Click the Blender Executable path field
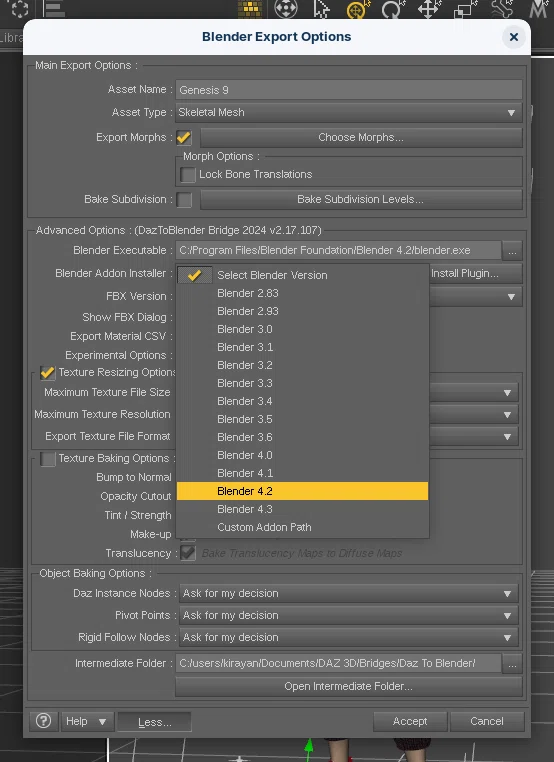The height and width of the screenshot is (762, 554). click(338, 250)
